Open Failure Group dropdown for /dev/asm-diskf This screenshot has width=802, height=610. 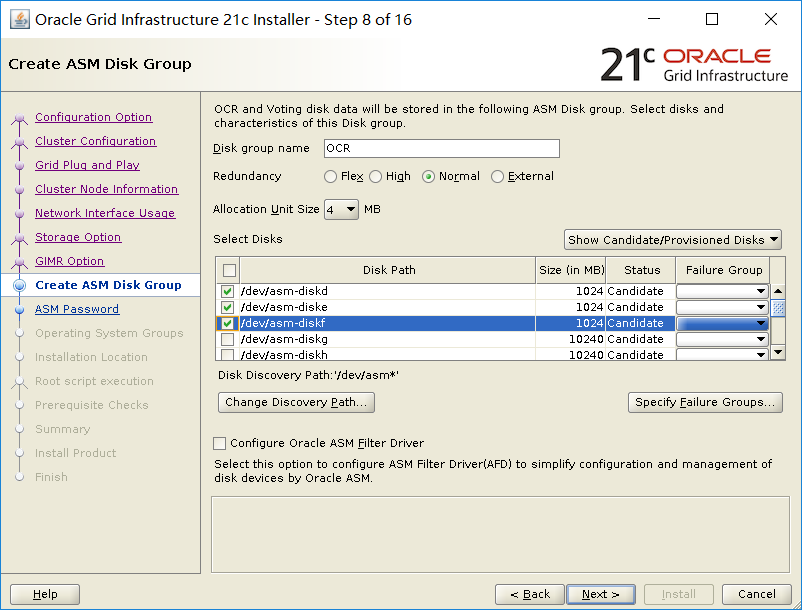pyautogui.click(x=722, y=323)
